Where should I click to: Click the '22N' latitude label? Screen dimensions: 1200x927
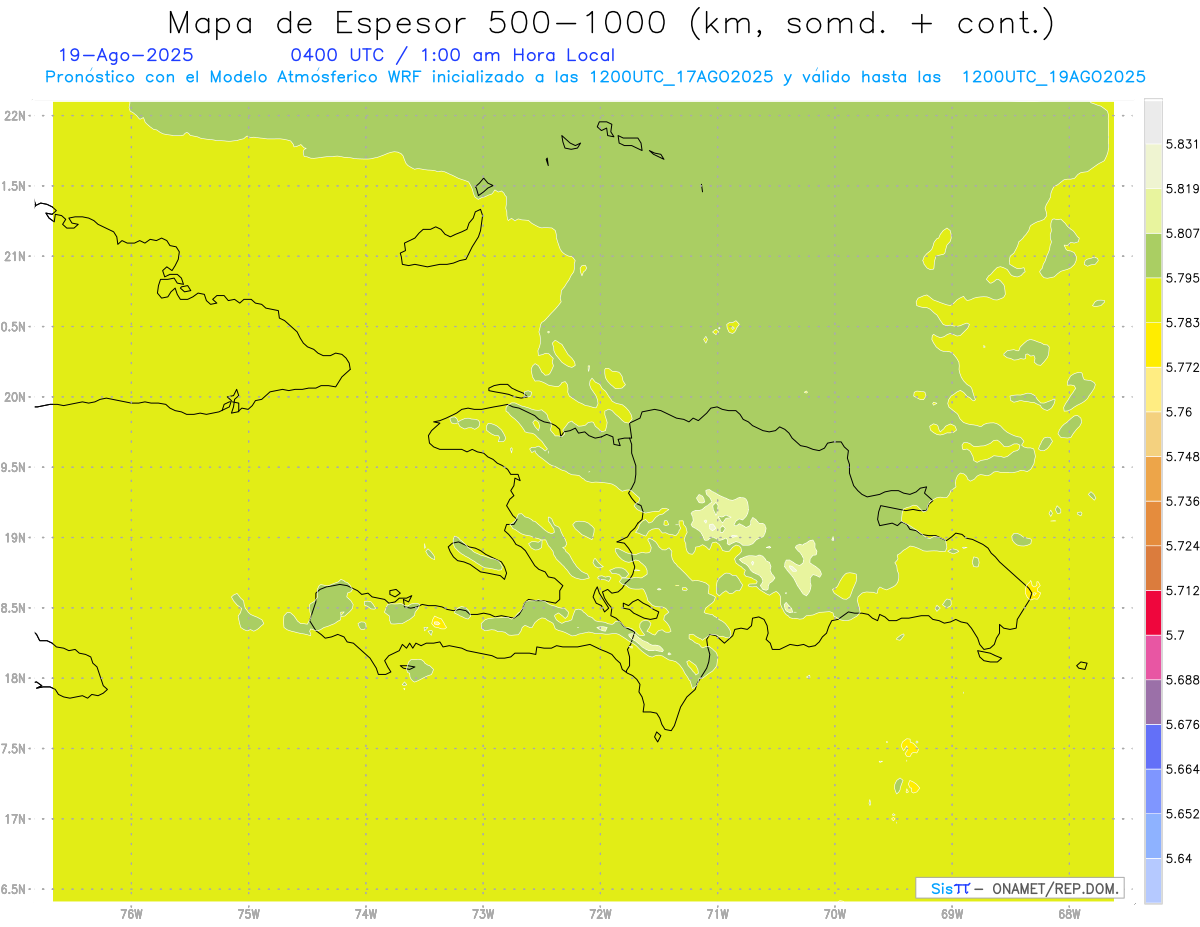pyautogui.click(x=16, y=116)
